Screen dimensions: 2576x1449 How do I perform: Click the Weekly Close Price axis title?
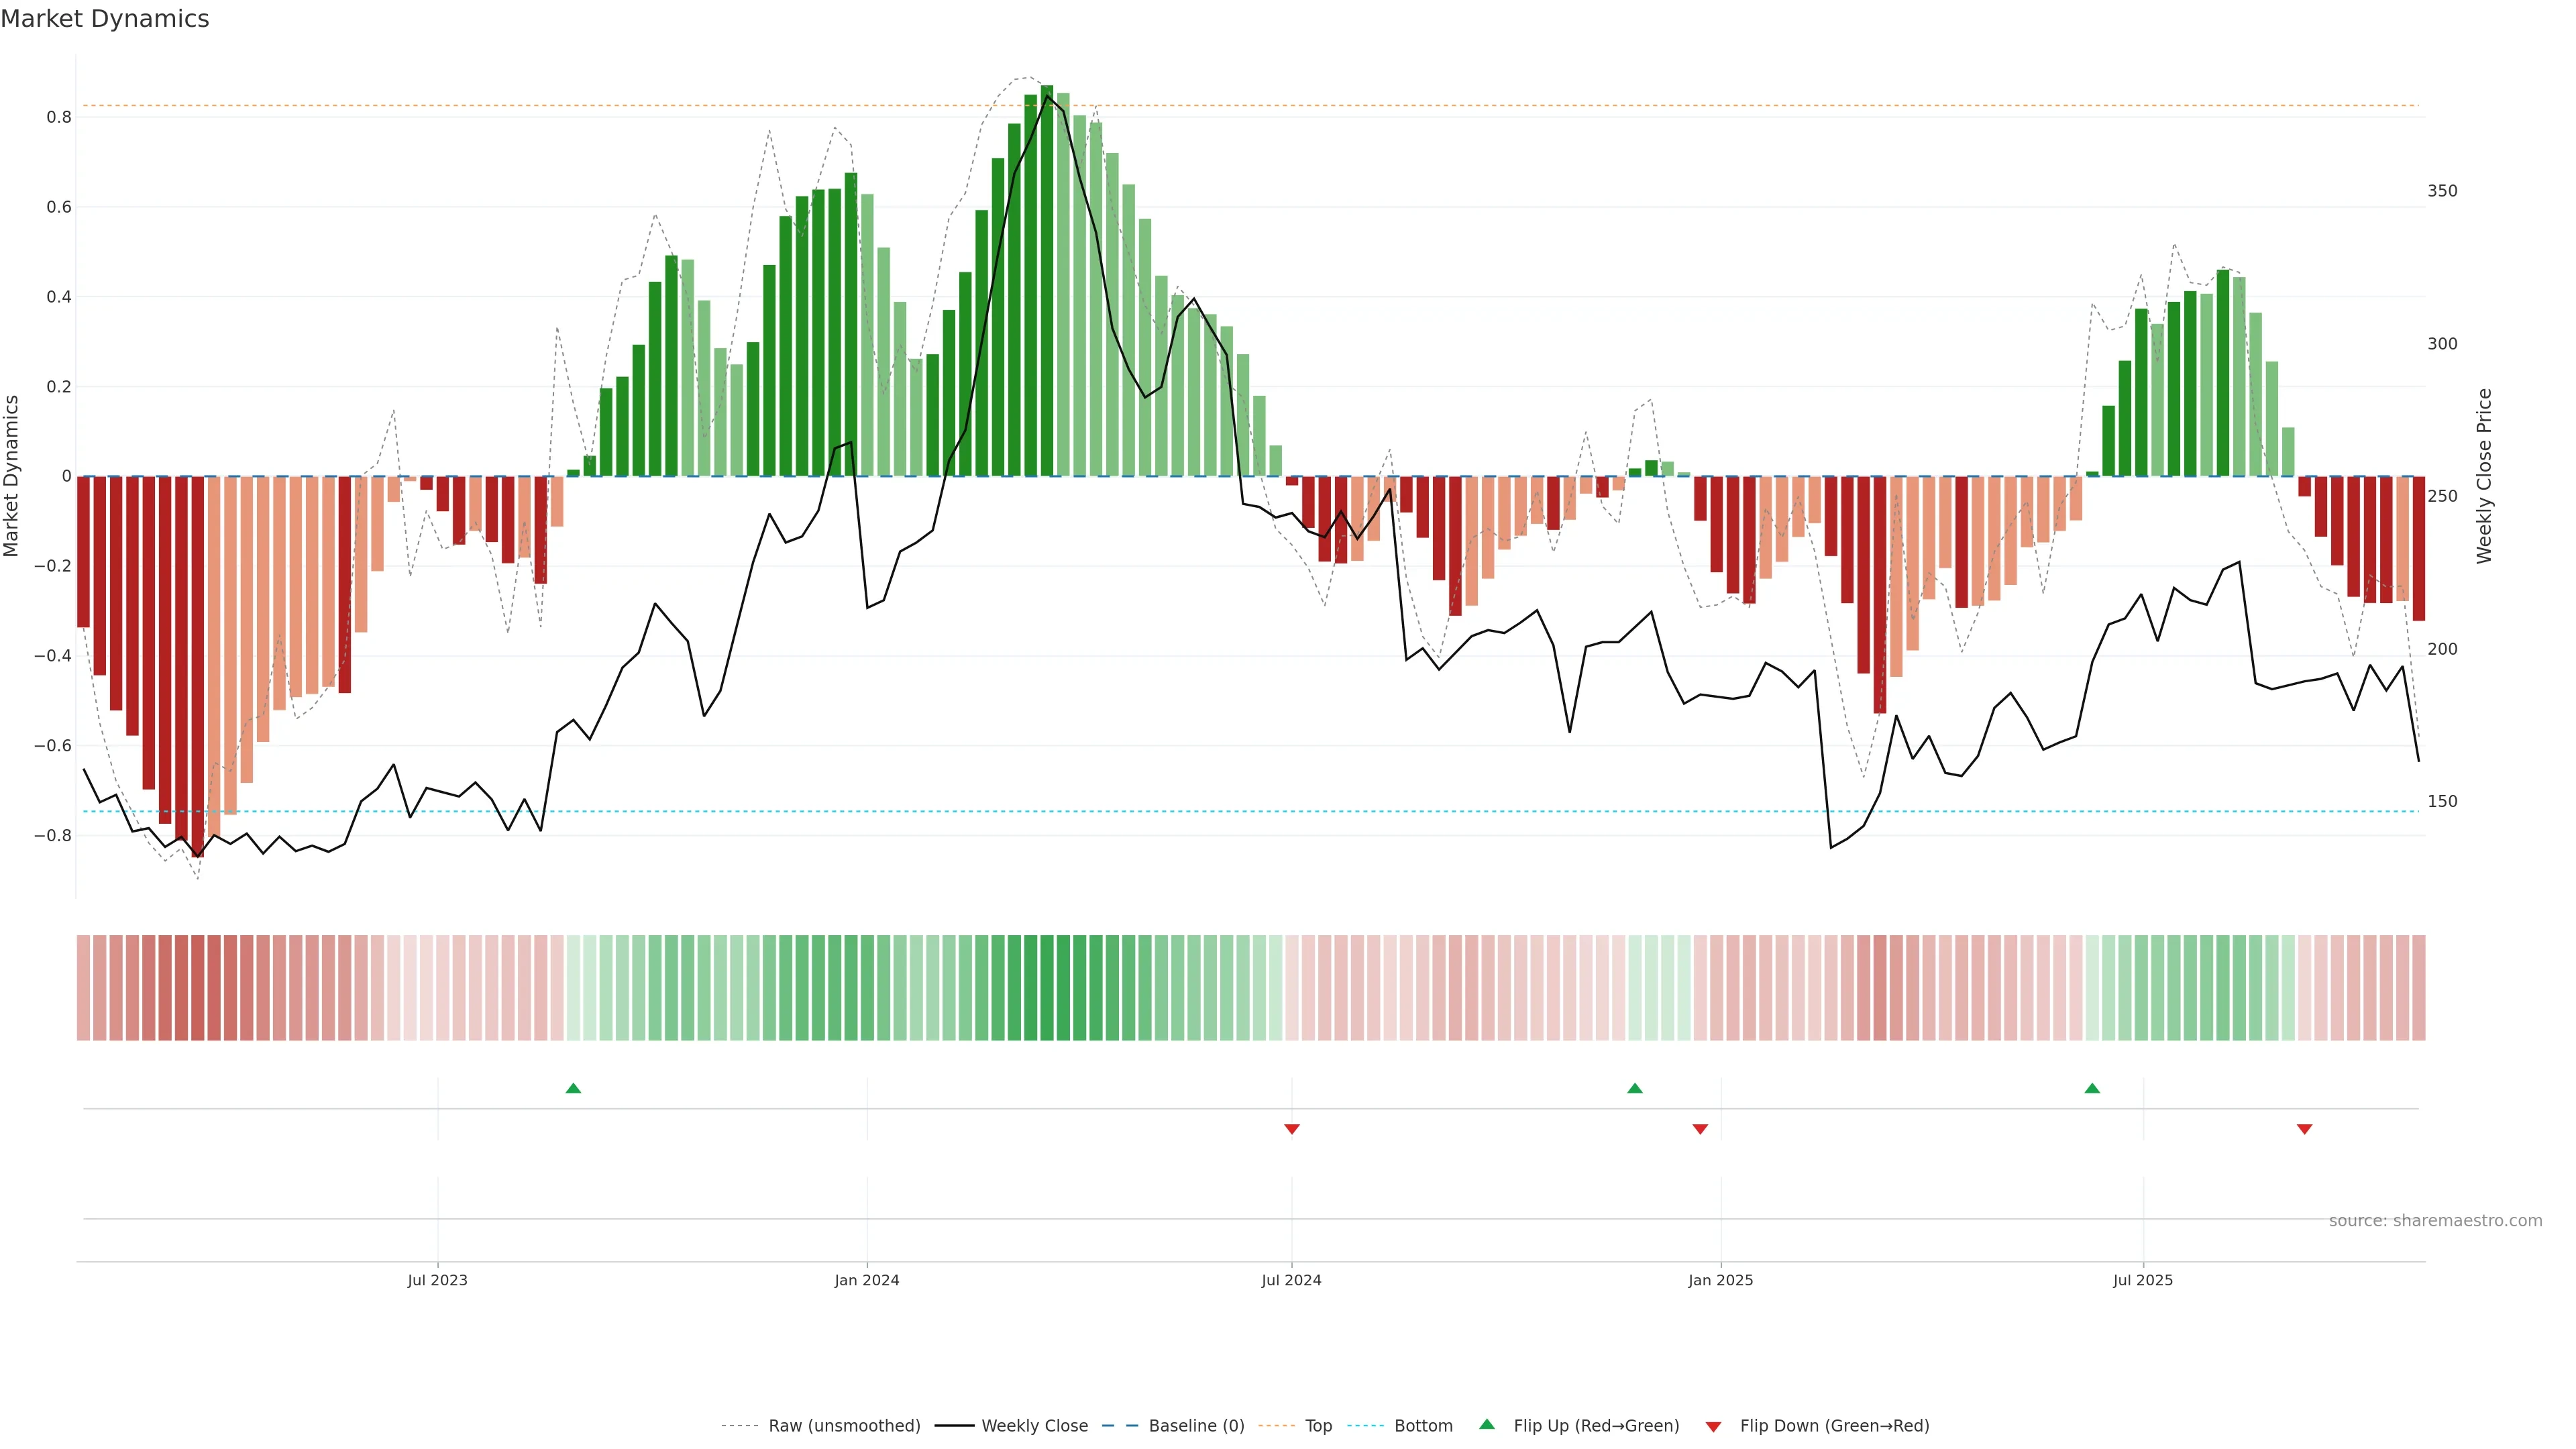click(x=2484, y=476)
